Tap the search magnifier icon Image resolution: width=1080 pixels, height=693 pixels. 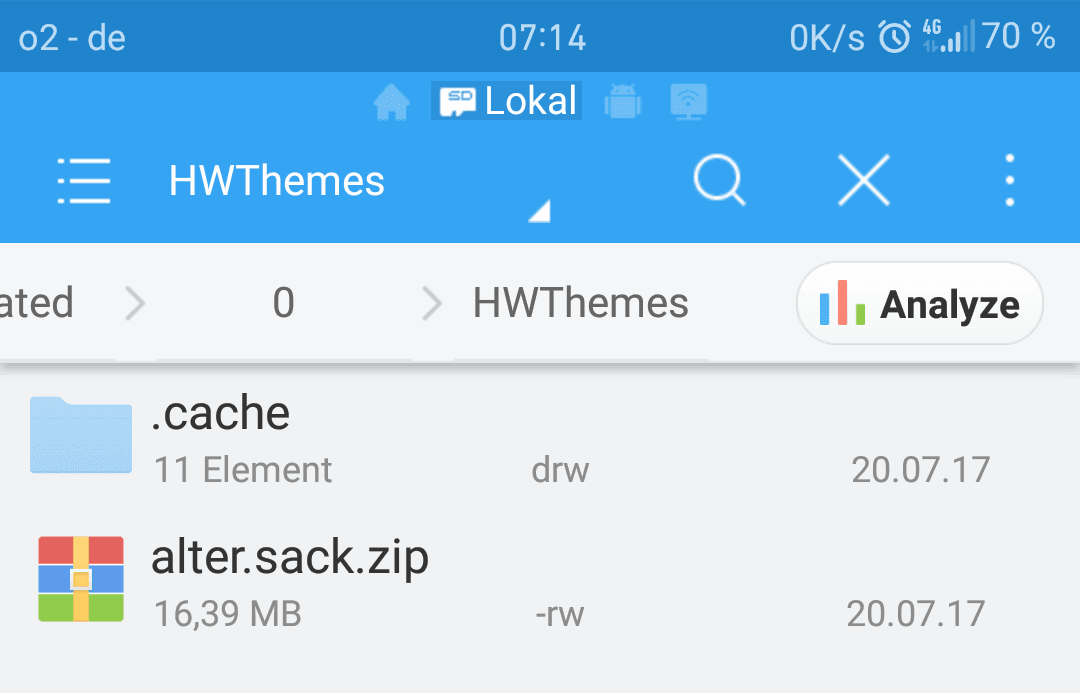pyautogui.click(x=720, y=180)
